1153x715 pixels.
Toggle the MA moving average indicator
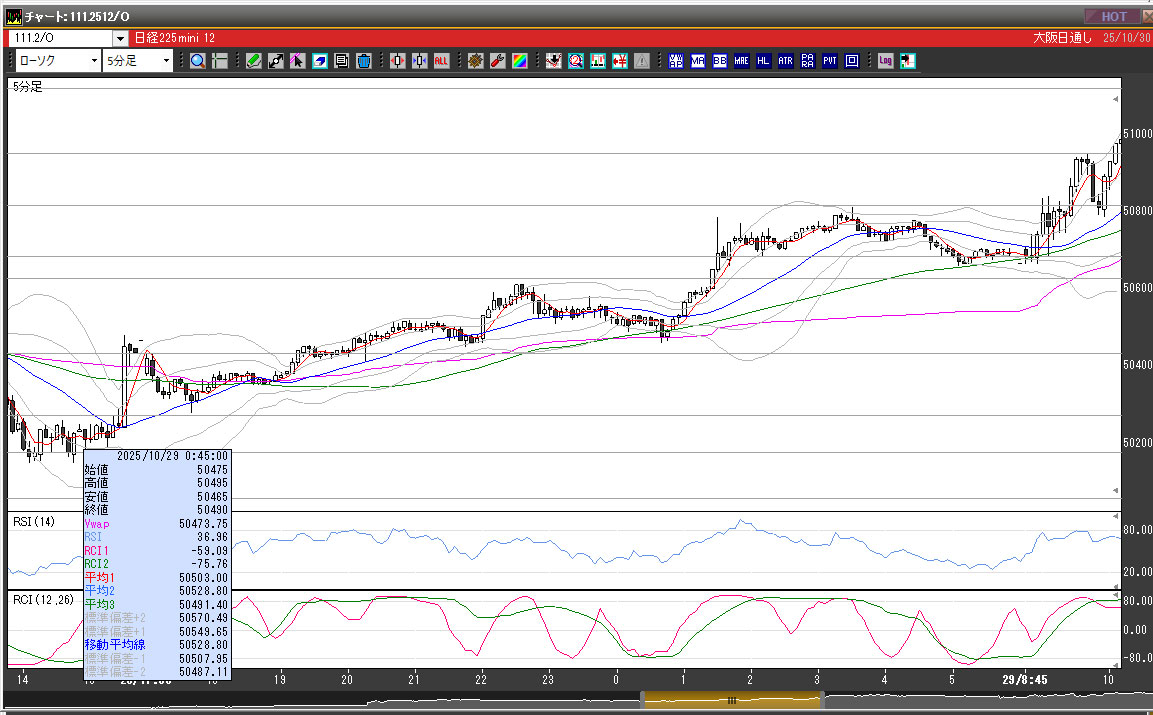(x=697, y=61)
